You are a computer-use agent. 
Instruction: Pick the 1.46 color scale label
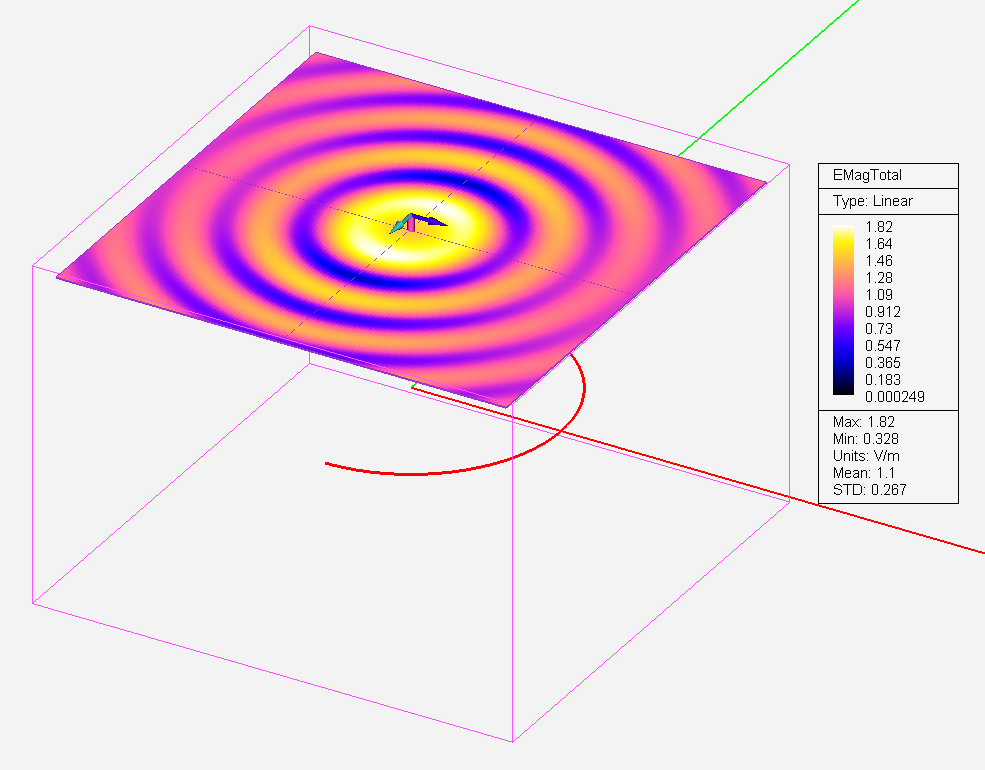[x=880, y=260]
